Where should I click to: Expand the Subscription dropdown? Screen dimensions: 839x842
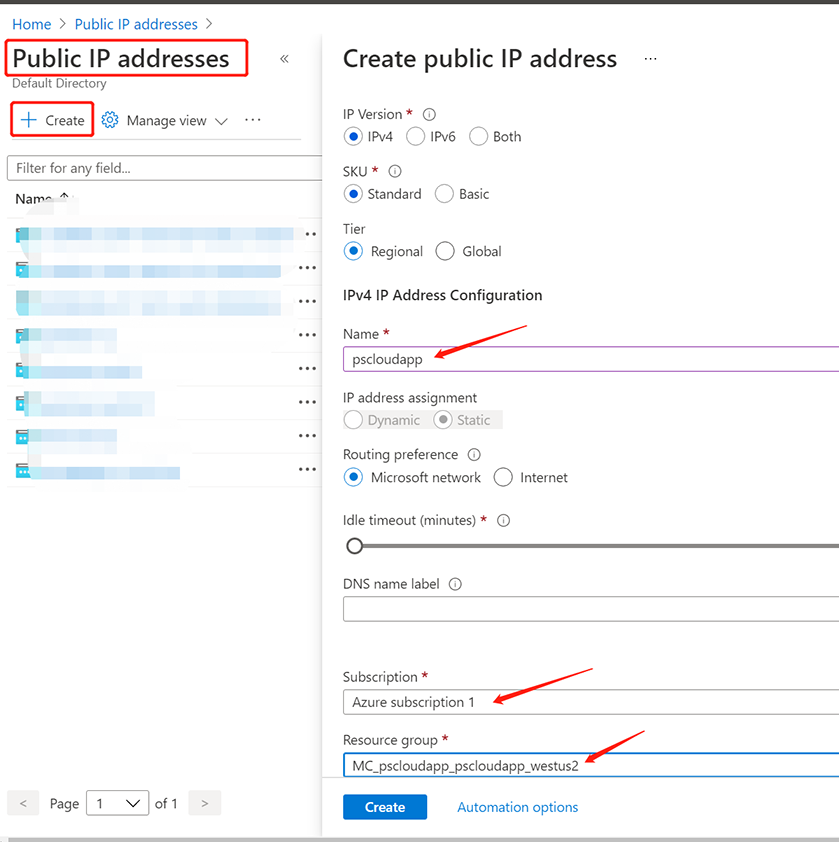[590, 702]
